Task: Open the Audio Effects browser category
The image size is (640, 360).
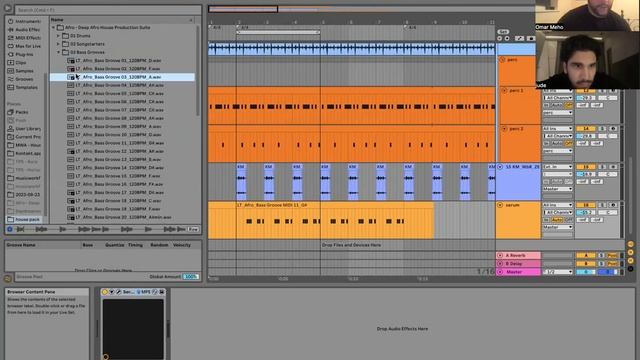Action: coord(24,29)
